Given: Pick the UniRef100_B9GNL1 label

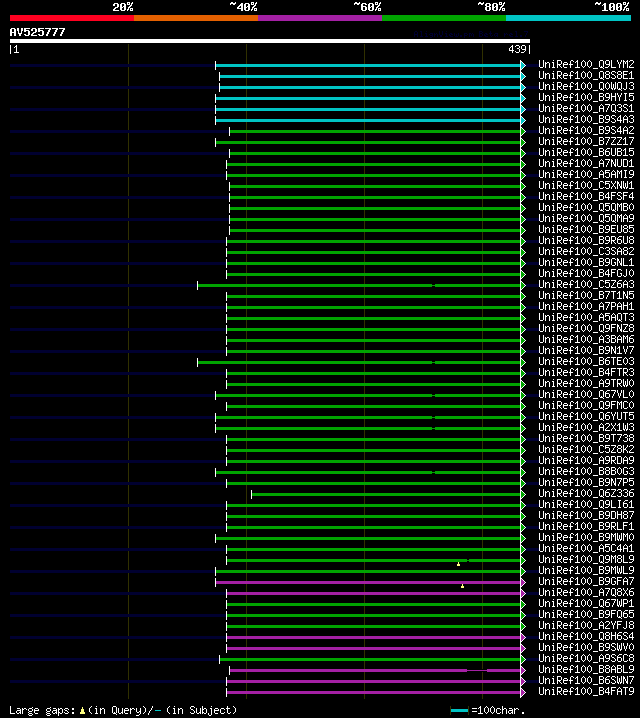Looking at the screenshot, I should 586,262.
